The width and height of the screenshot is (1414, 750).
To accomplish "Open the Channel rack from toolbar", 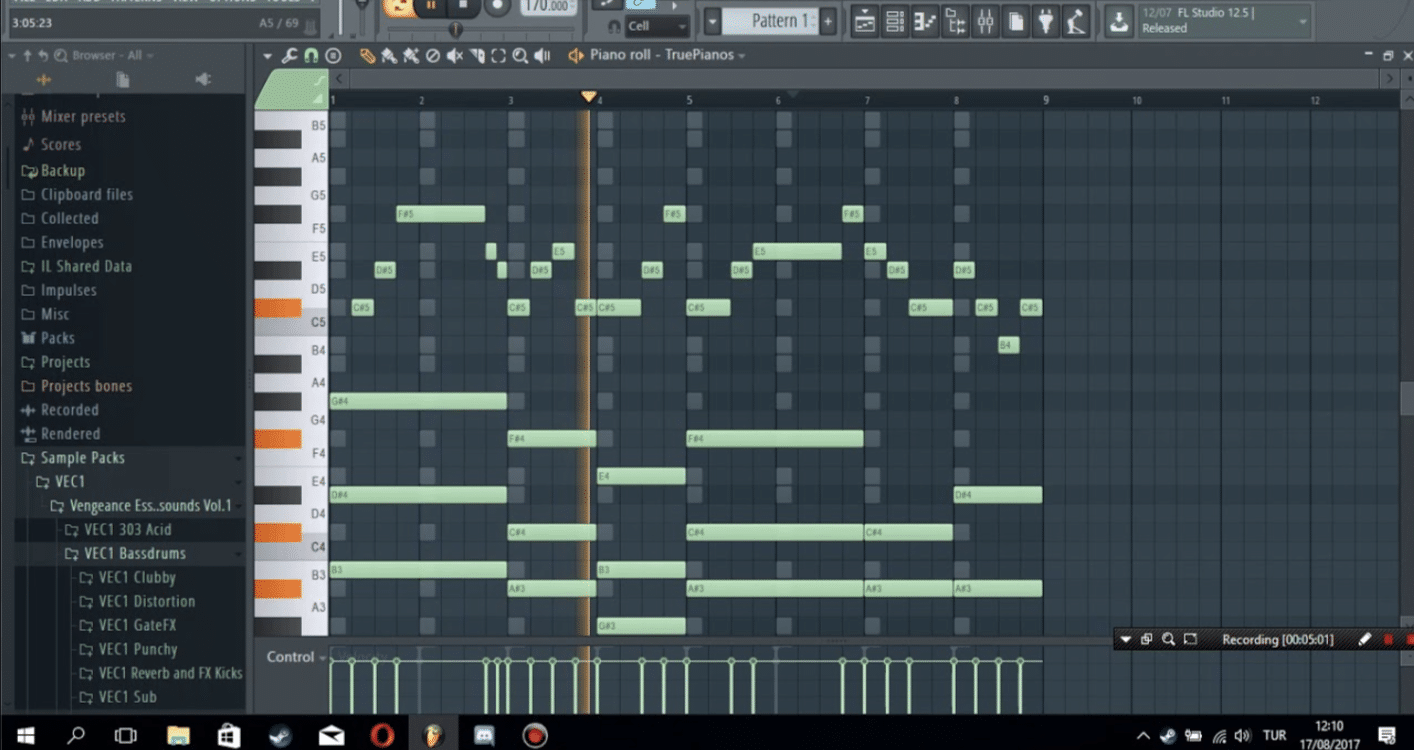I will [x=895, y=21].
